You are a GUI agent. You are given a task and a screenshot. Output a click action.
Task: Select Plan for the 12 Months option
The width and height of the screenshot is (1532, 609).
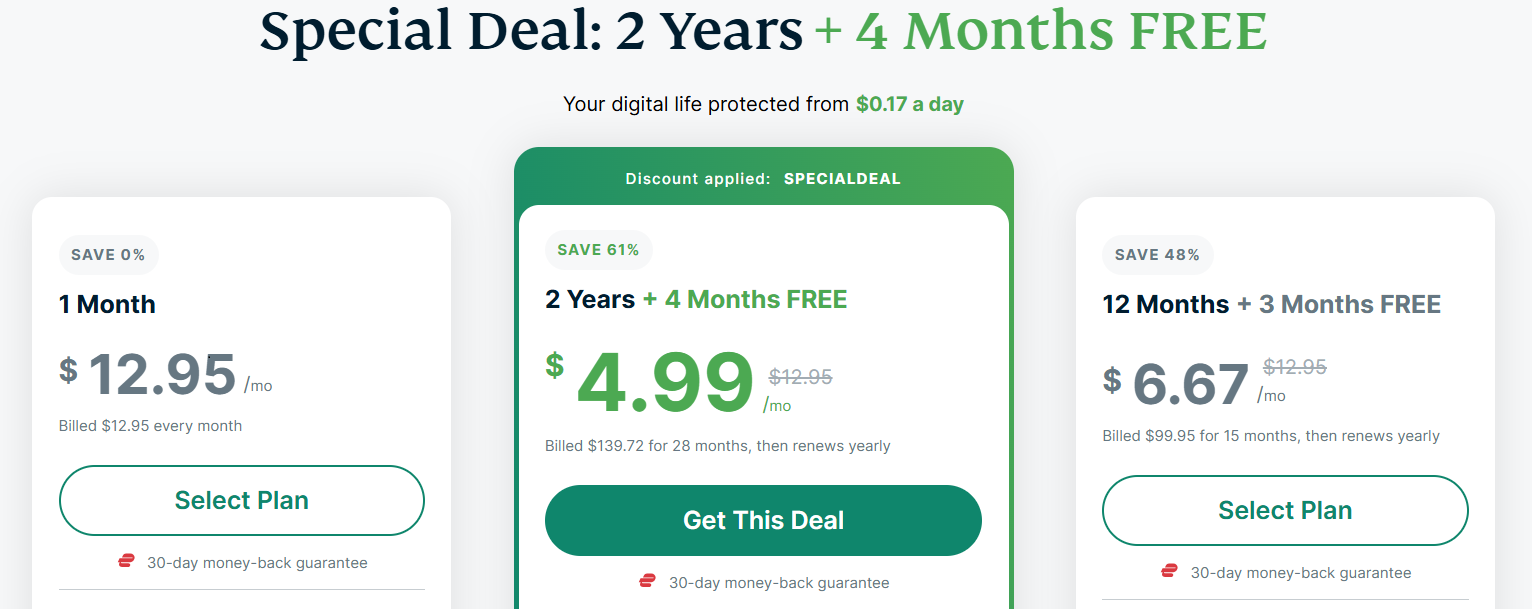tap(1285, 510)
